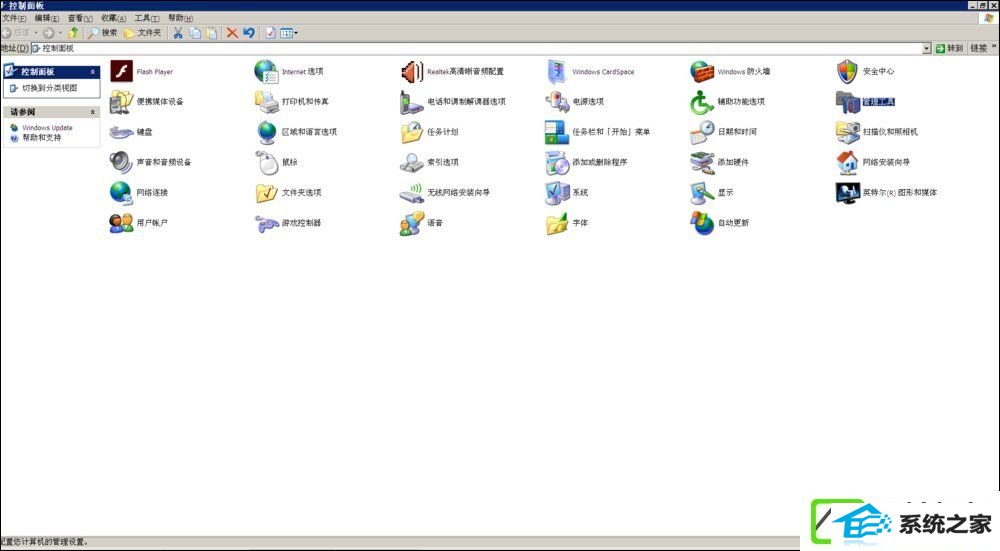Viewport: 1000px width, 551px height.
Task: Open 添加硬件 icon
Action: point(702,162)
